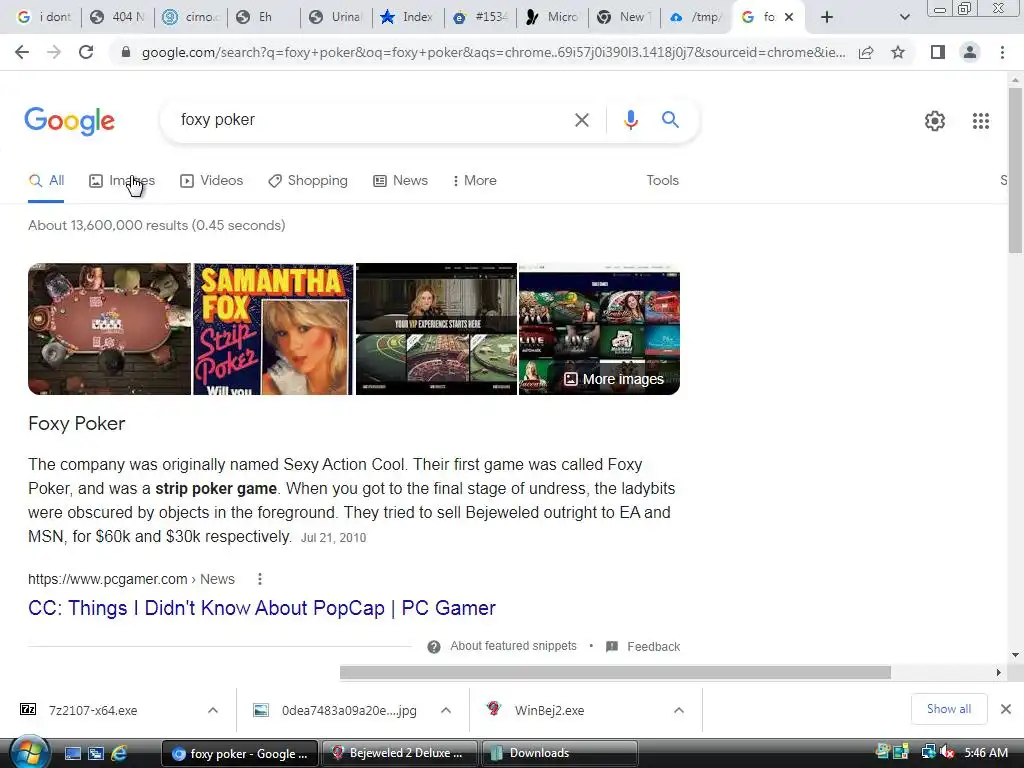This screenshot has height=768, width=1024.
Task: Open the Tools search options
Action: coord(662,180)
